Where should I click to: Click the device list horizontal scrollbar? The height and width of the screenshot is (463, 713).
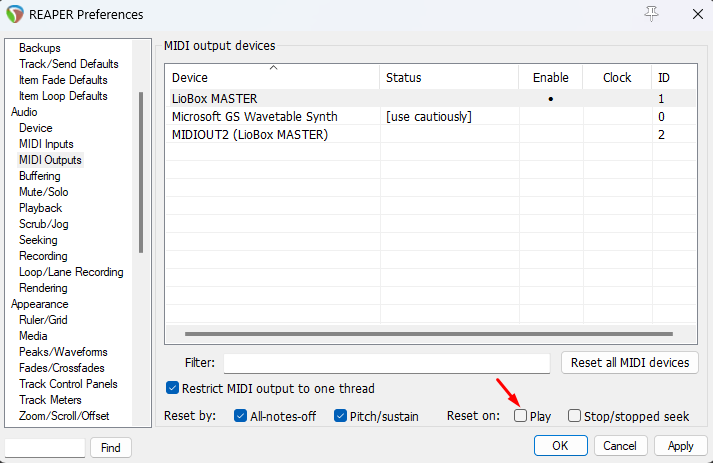point(429,334)
